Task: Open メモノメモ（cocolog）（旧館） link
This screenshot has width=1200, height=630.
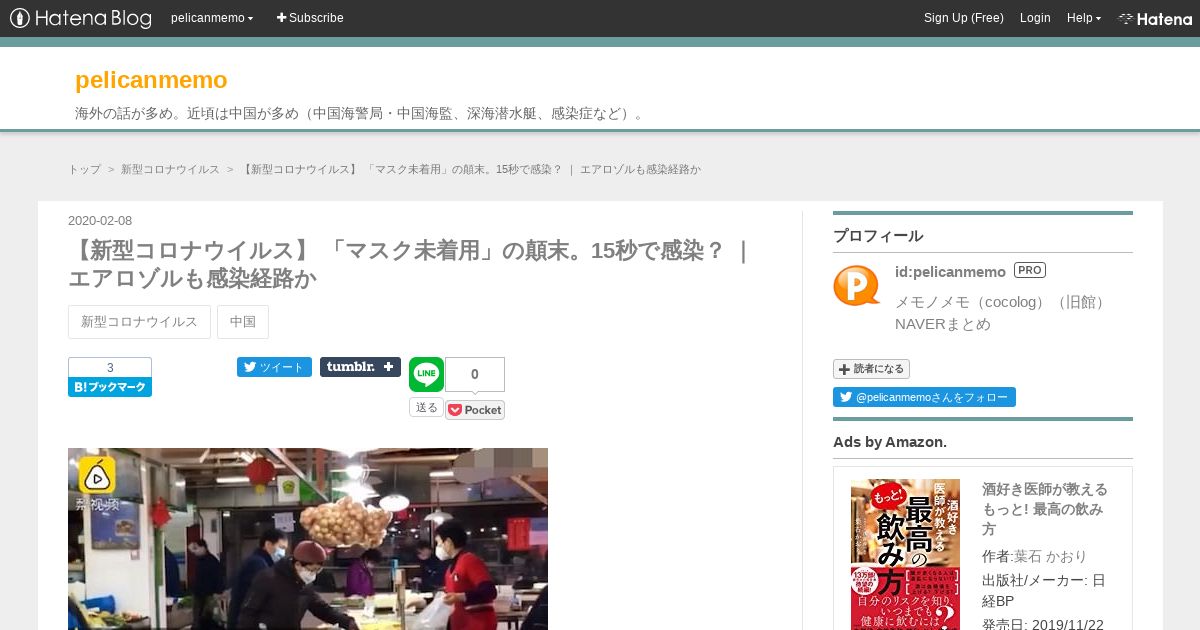Action: pos(1003,302)
